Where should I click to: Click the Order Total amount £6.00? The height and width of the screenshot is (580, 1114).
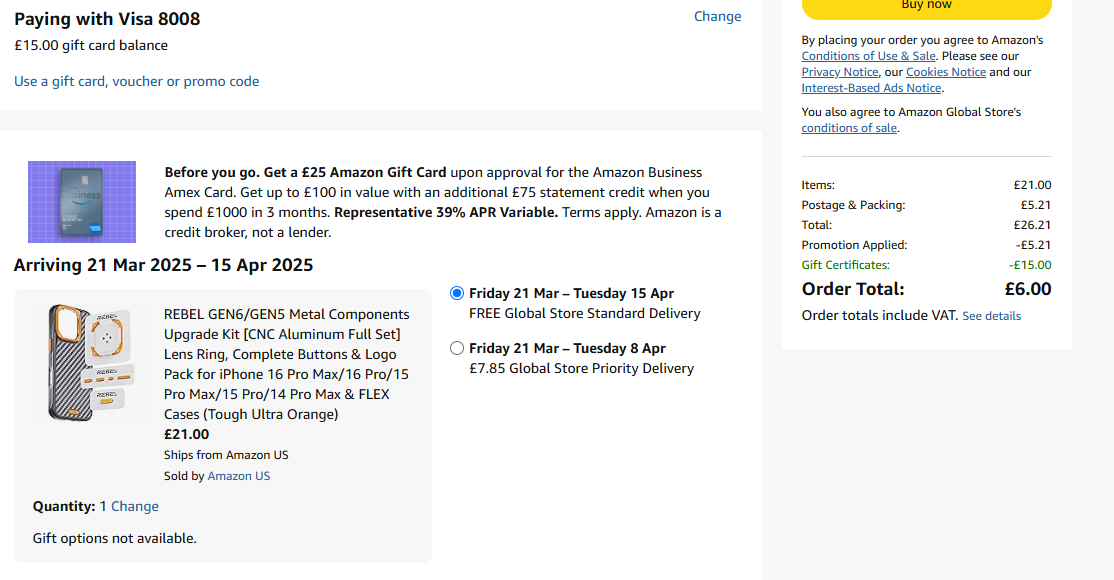click(x=1027, y=289)
